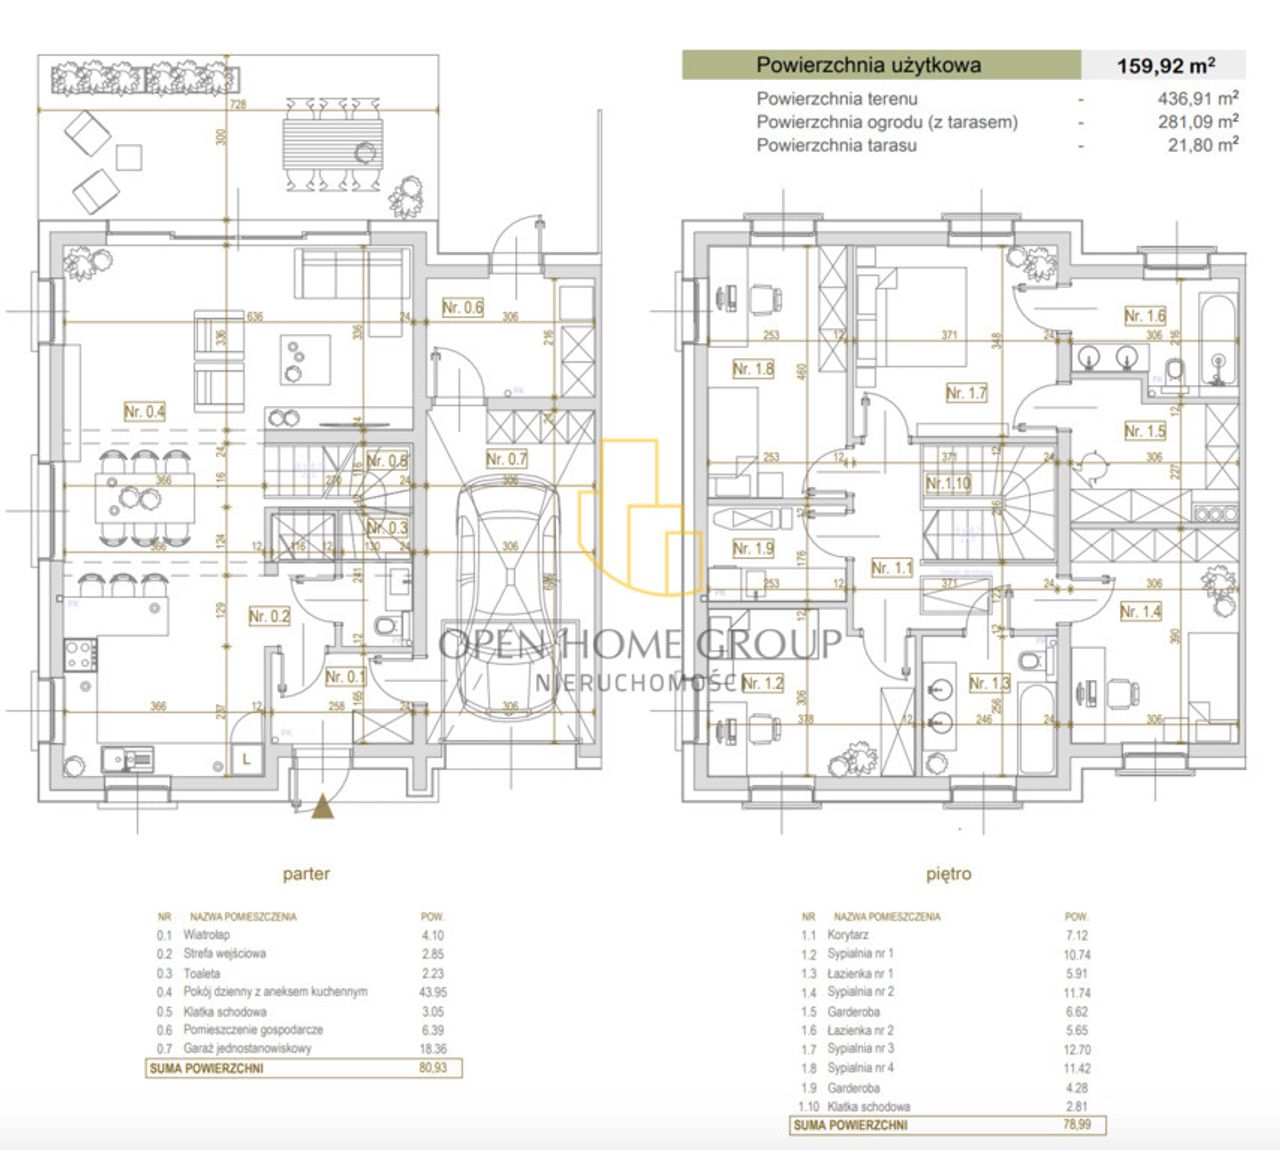The height and width of the screenshot is (1150, 1280).
Task: Select the Powierzchnia użytkowa header bar
Action: point(881,65)
